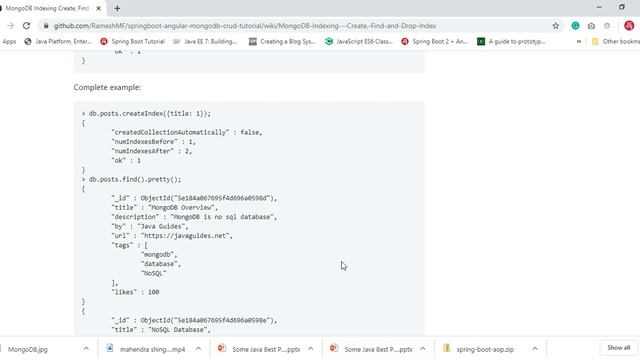Open a new browser tab
This screenshot has width=640, height=360.
pos(117,8)
